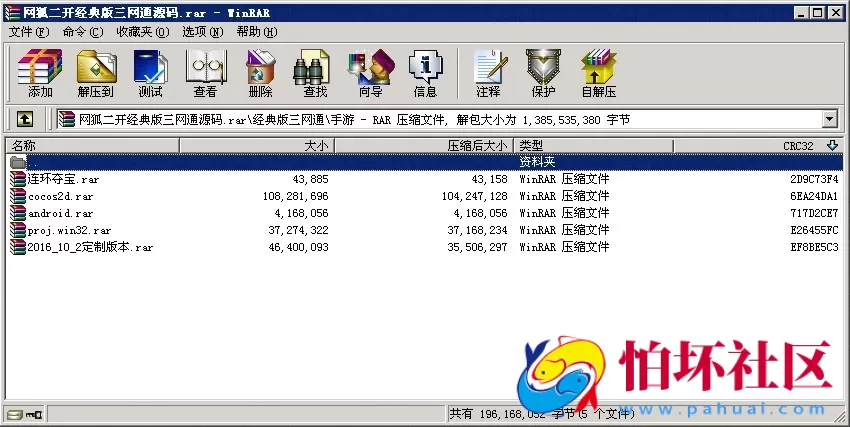Open the Commands (命令) menu
This screenshot has height=427, width=850.
click(83, 32)
